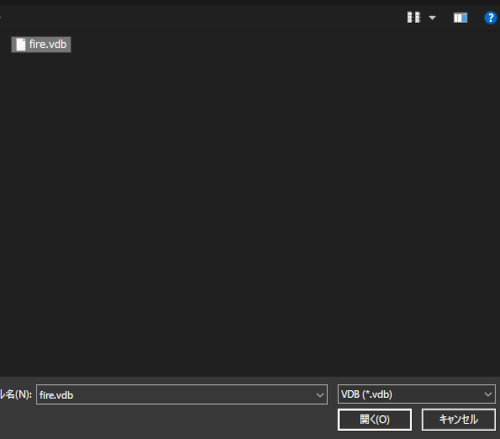This screenshot has height=439, width=500.
Task: Expand the file name history dropdown arrow
Action: click(x=320, y=395)
